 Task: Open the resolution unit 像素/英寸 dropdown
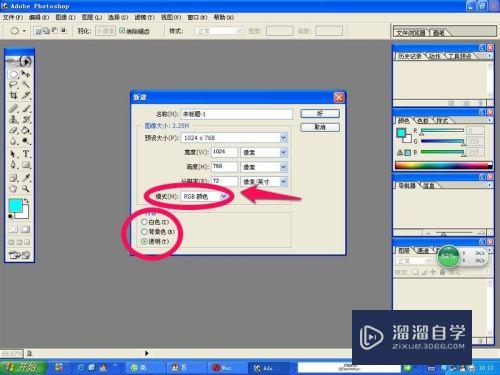[x=284, y=182]
